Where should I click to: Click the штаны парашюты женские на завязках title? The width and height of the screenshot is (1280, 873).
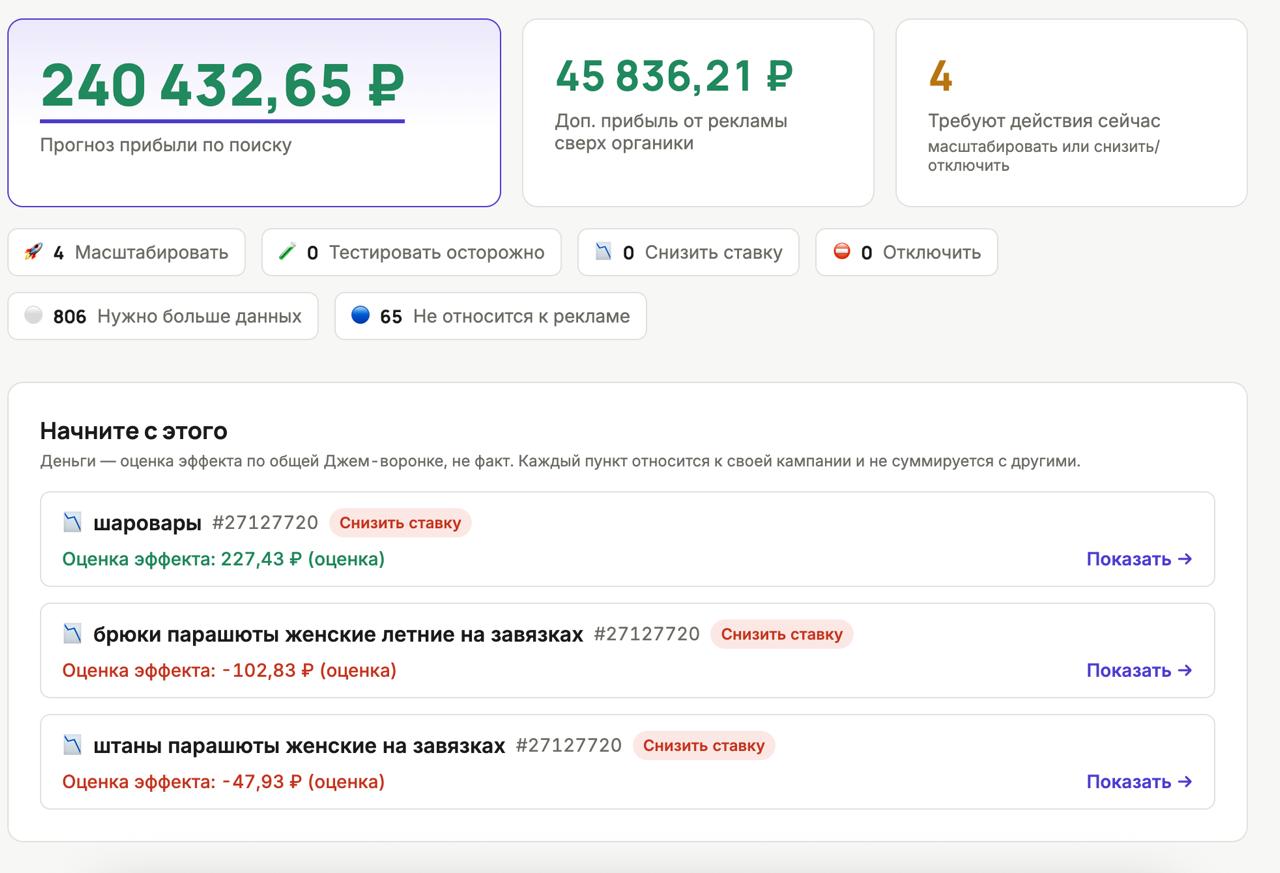(299, 746)
